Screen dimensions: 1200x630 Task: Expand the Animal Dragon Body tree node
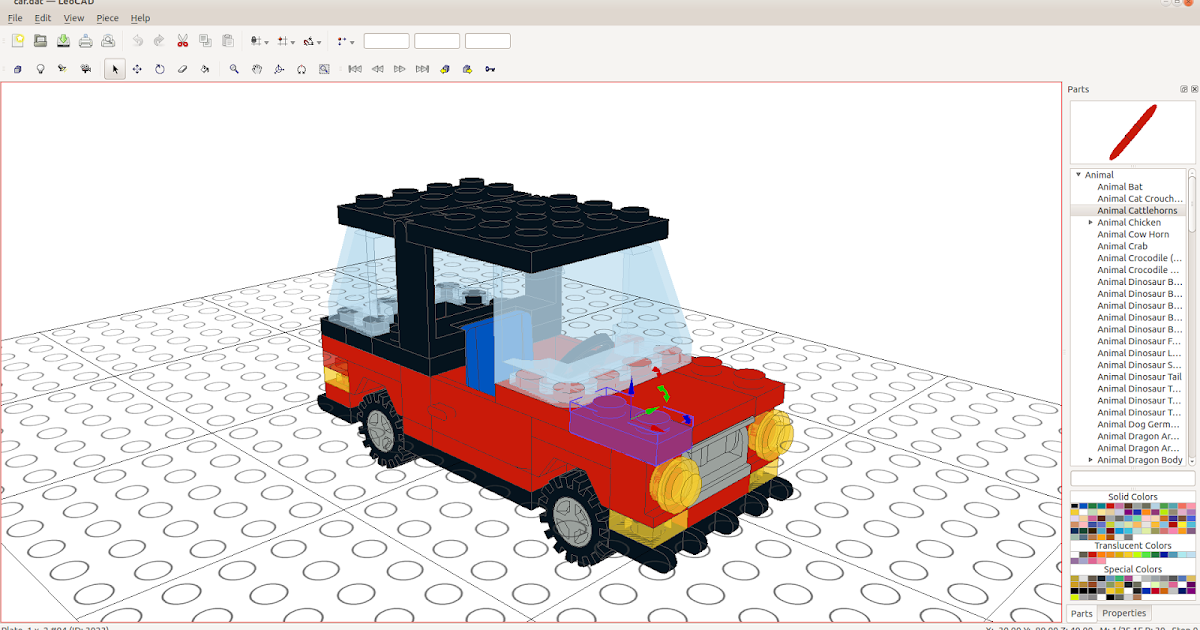(x=1091, y=460)
